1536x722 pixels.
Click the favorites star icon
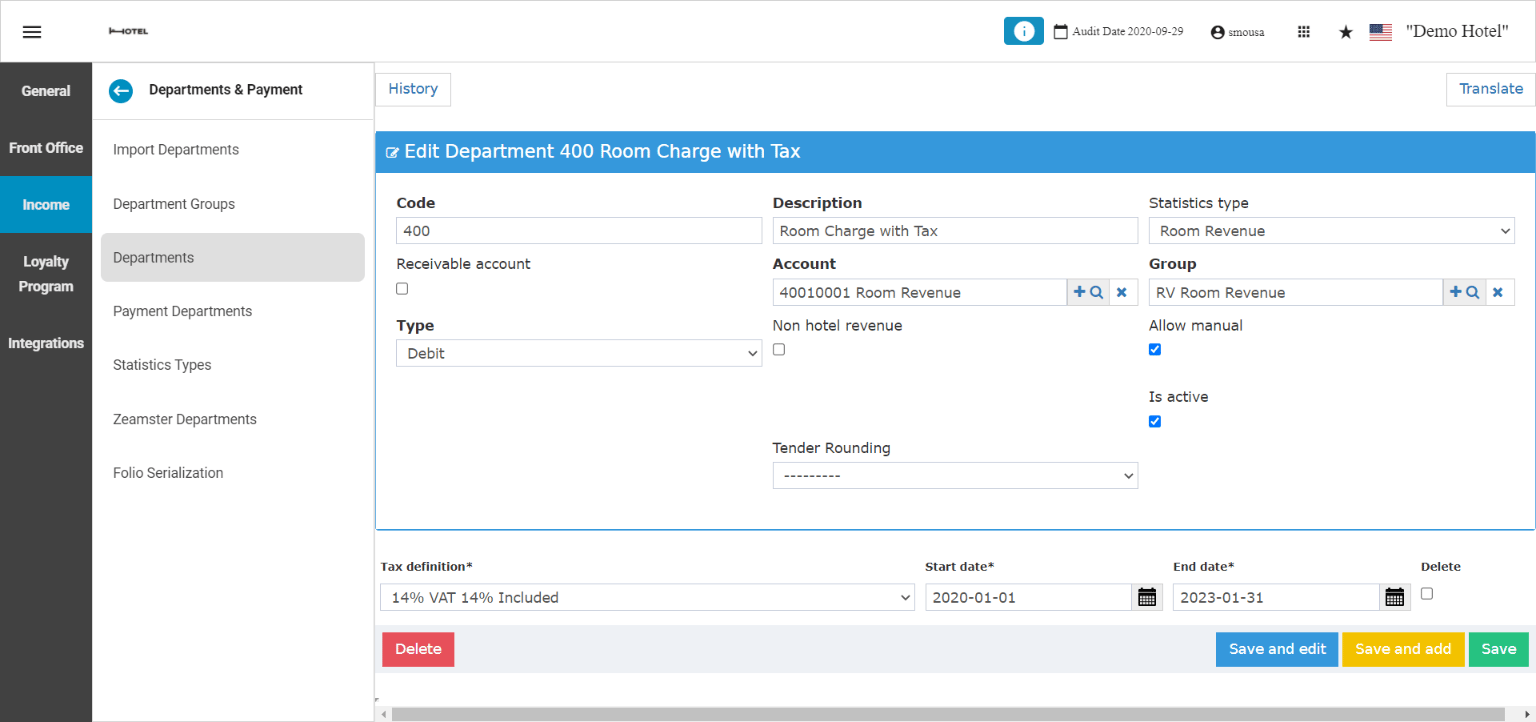[1346, 32]
